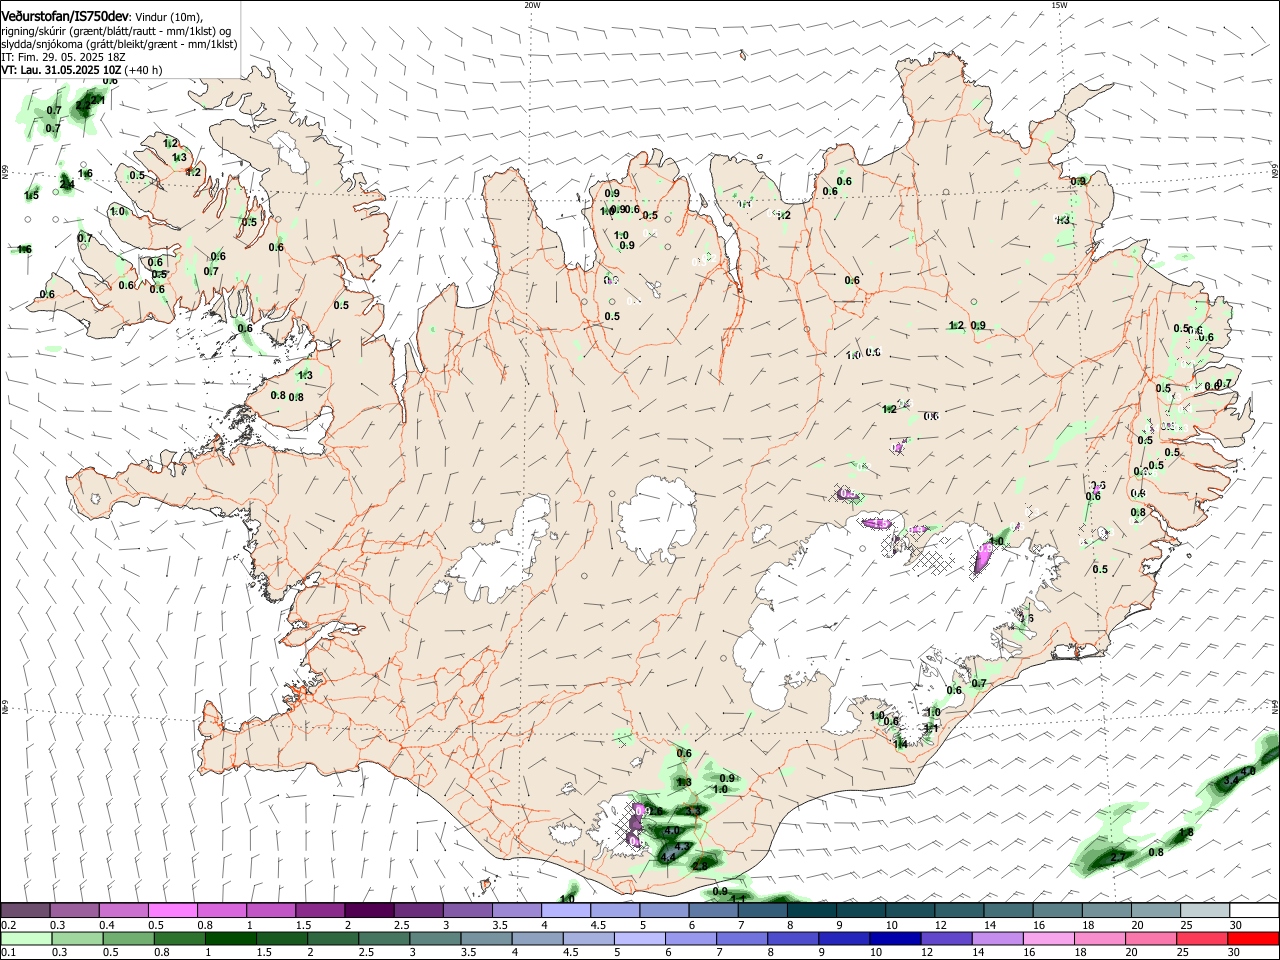This screenshot has height=960, width=1280.
Task: Click the '4.0' value on the south coast
Action: coord(672,831)
